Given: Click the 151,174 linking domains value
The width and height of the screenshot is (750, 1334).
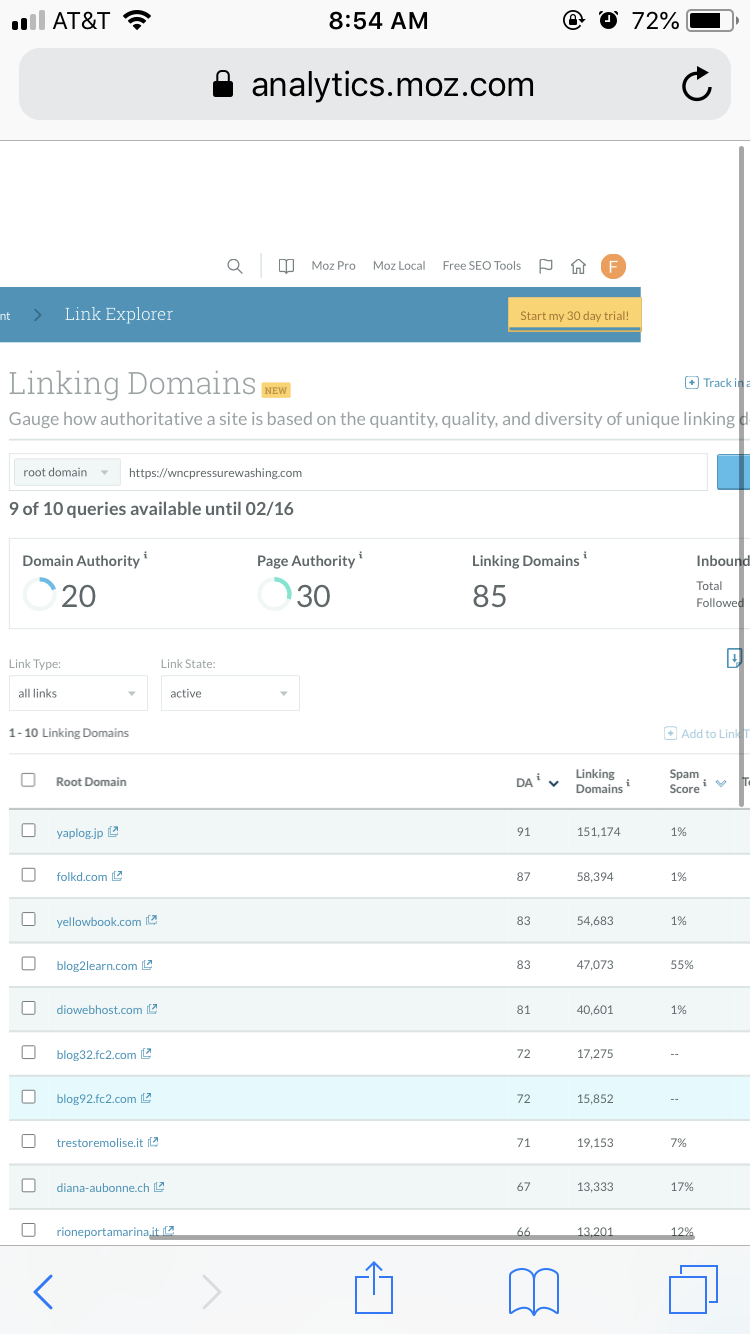Looking at the screenshot, I should [x=599, y=832].
